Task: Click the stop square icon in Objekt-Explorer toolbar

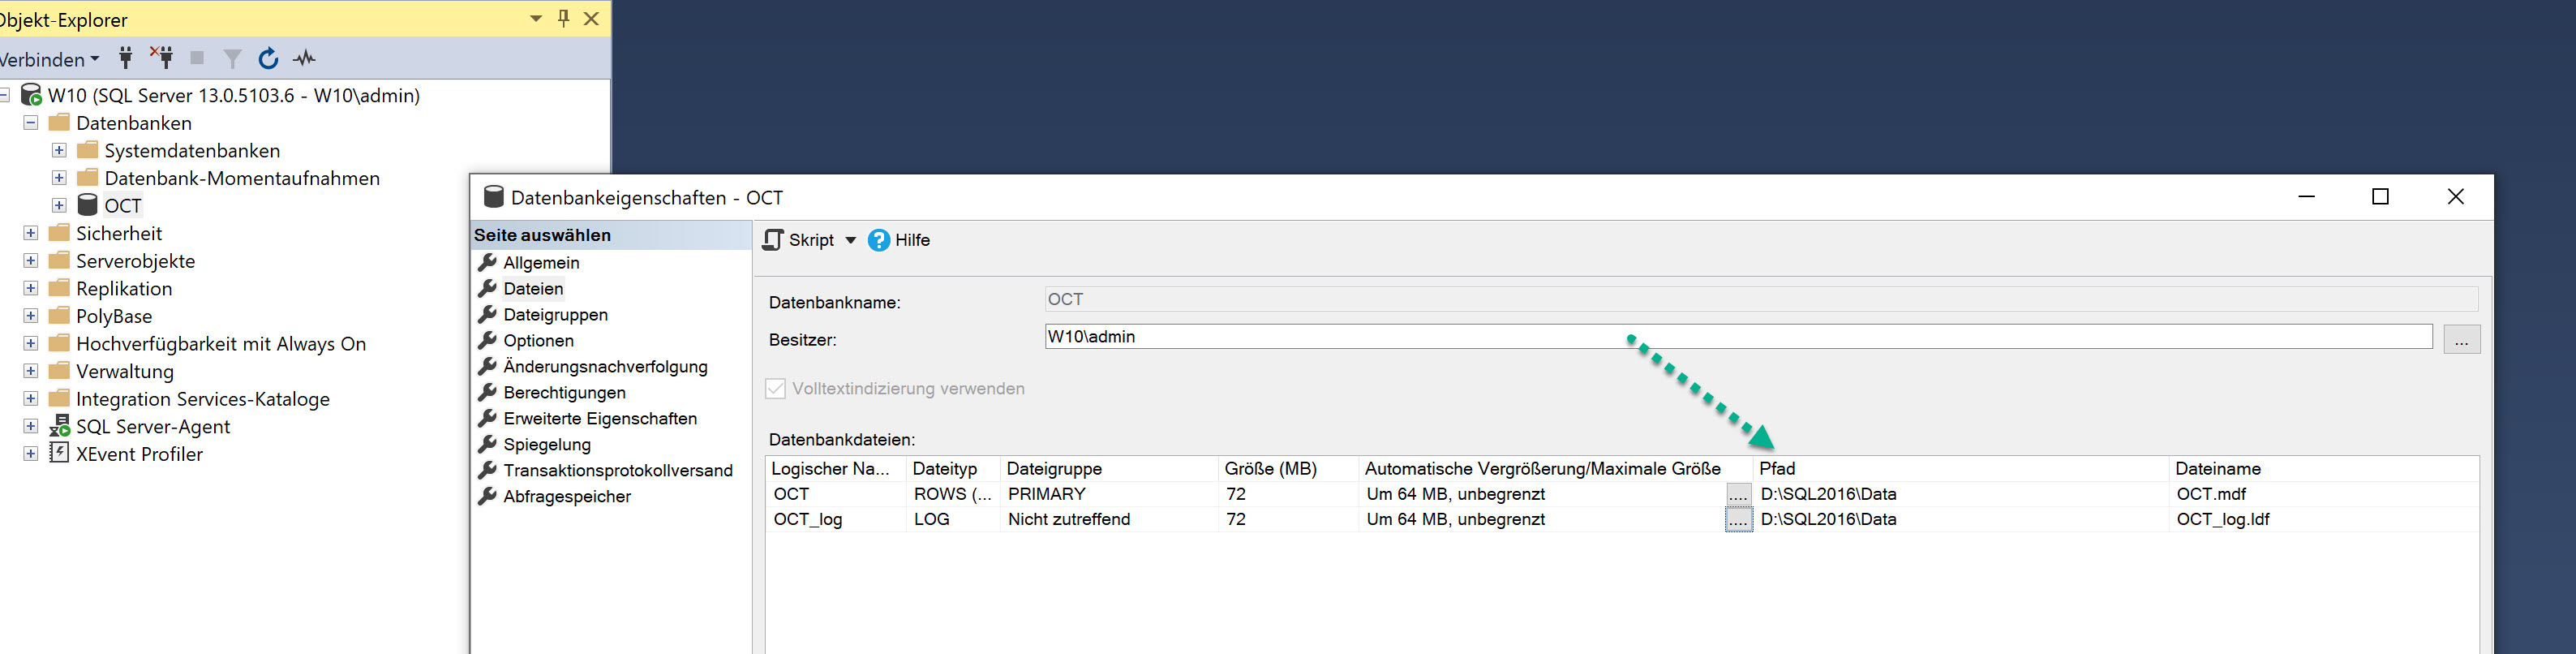Action: pyautogui.click(x=197, y=58)
